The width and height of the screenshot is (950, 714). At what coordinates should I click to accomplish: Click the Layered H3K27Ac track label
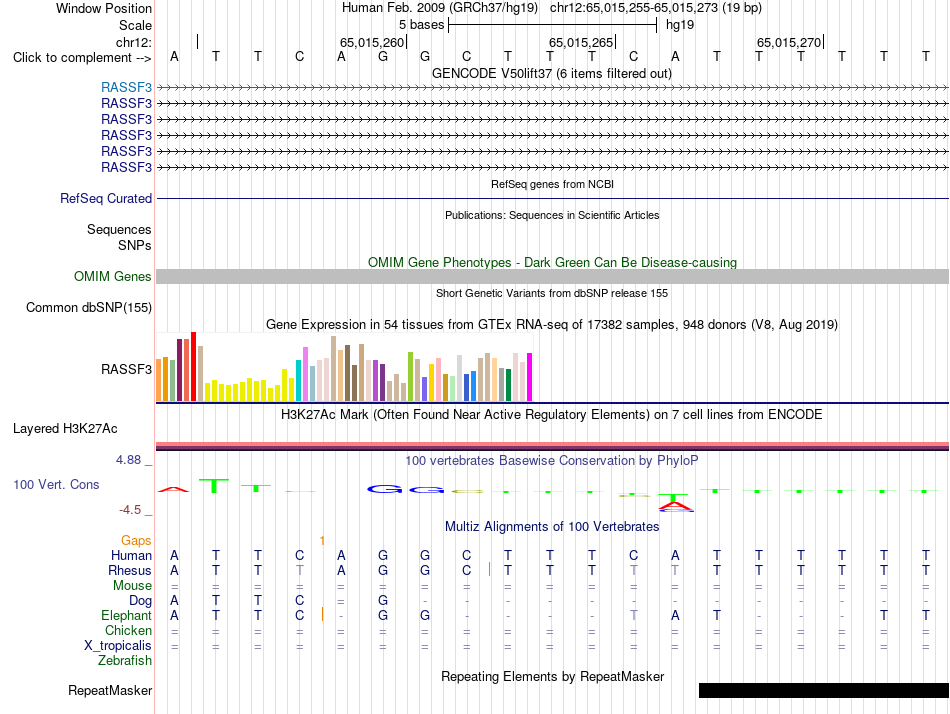[65, 429]
